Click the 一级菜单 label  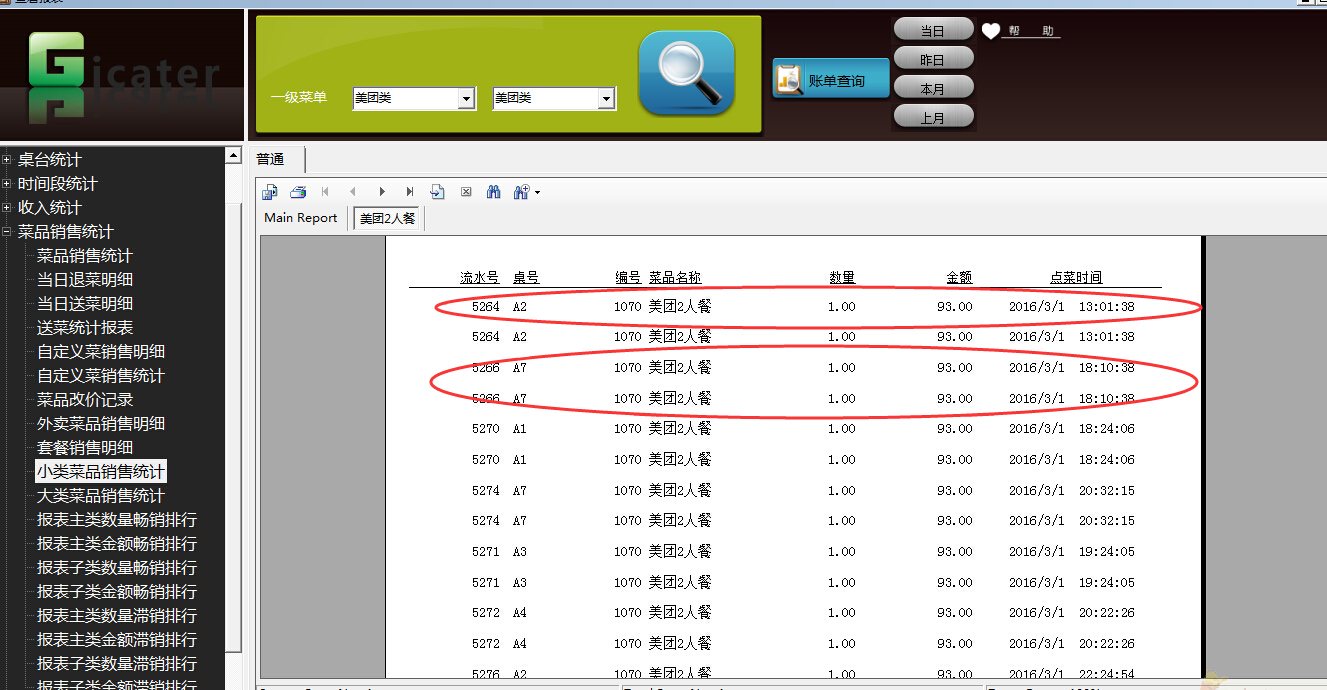pos(298,98)
